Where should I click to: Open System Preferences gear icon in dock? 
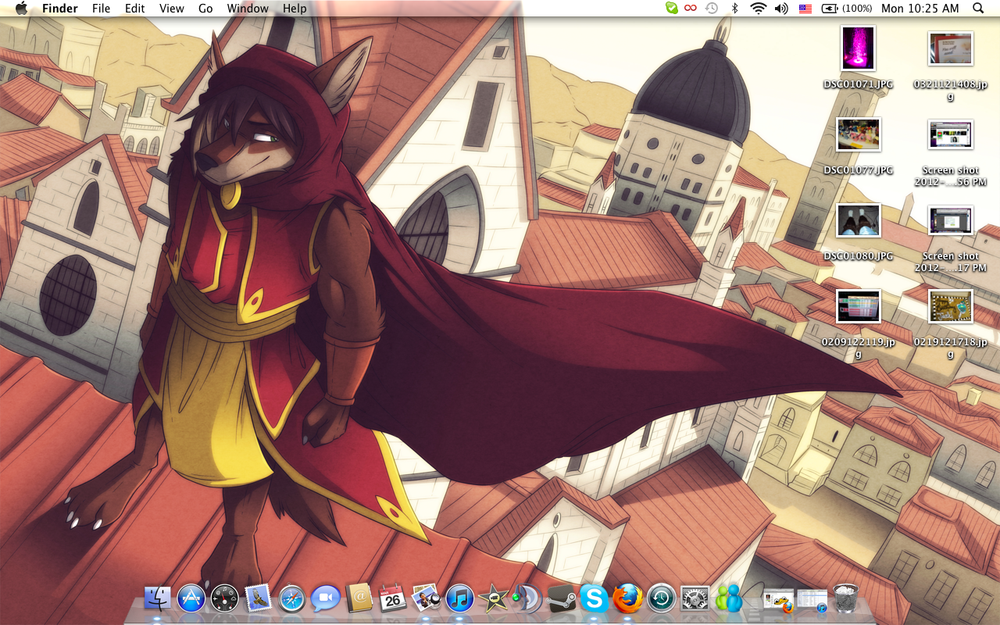[x=695, y=598]
